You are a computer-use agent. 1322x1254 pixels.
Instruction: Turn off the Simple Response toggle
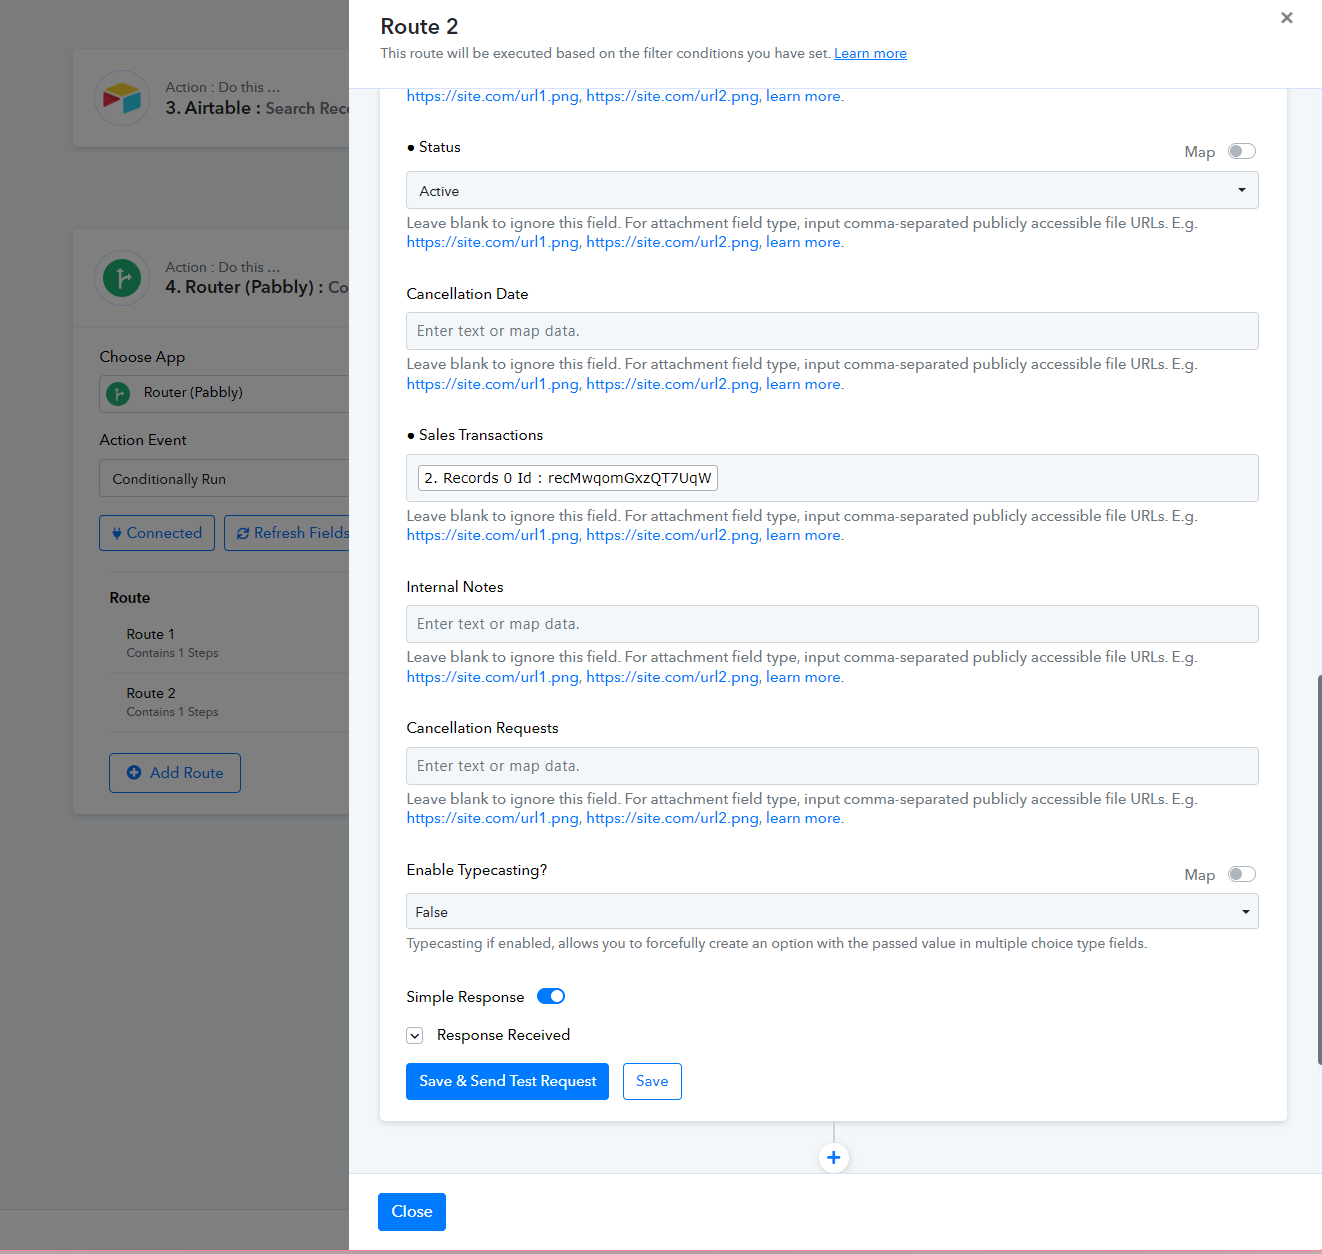click(551, 996)
